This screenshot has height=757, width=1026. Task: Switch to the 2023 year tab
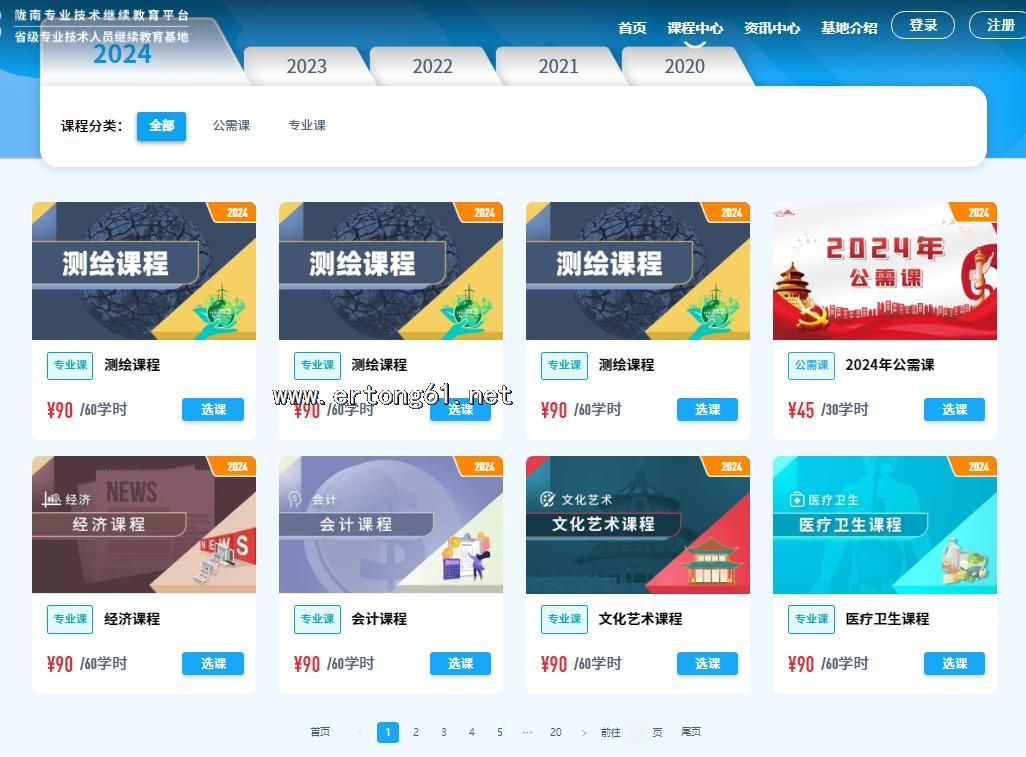[x=306, y=67]
